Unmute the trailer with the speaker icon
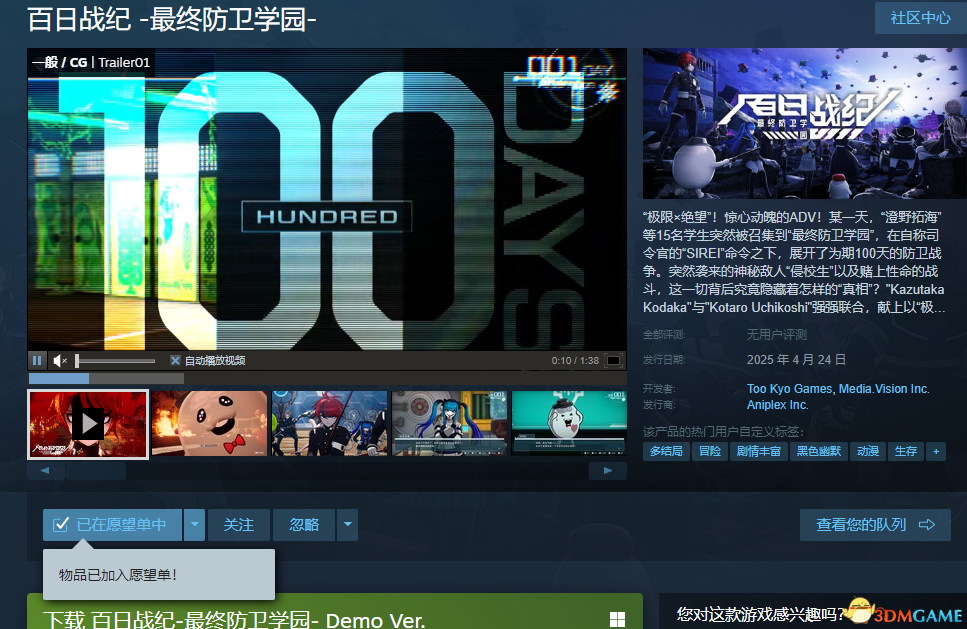Screen dimensions: 967x629 pos(59,361)
